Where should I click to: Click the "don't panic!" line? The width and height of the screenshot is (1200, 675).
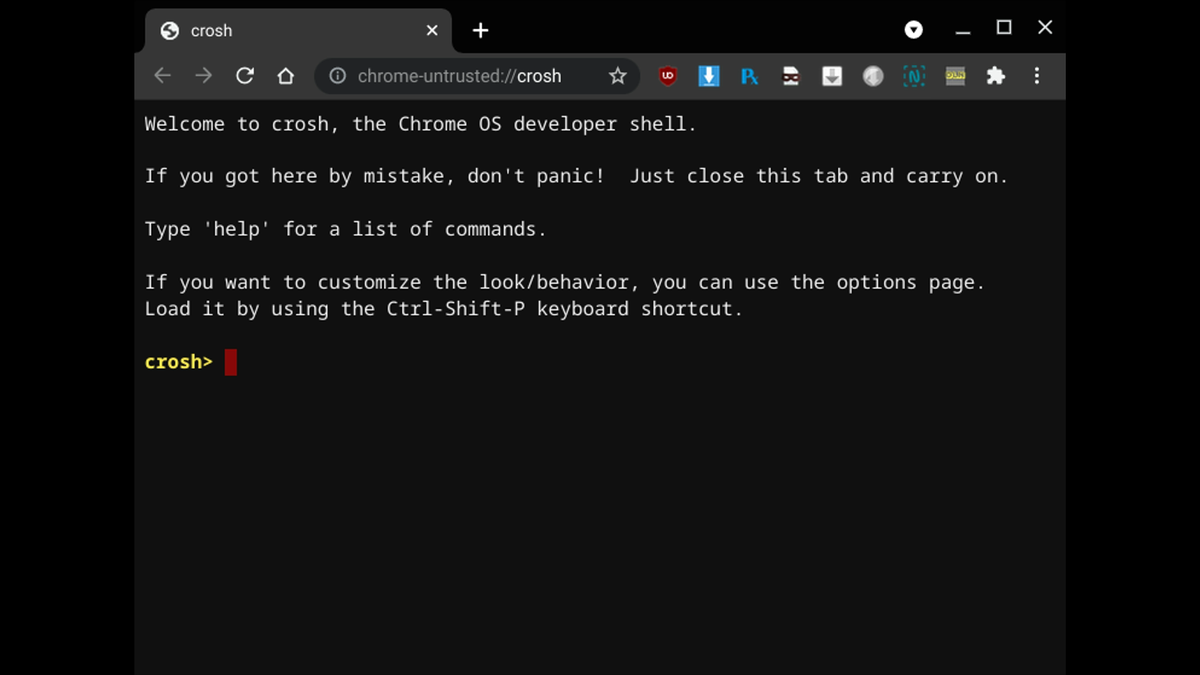(576, 177)
